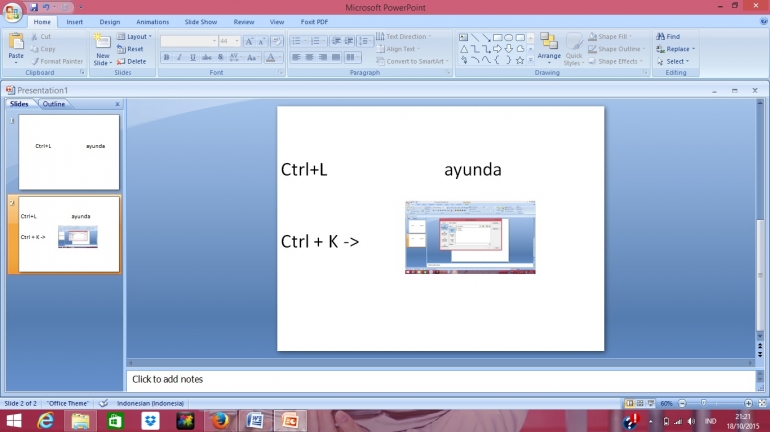Open the Font Color dropdown arrow
Image resolution: width=770 pixels, height=432 pixels.
280,57
